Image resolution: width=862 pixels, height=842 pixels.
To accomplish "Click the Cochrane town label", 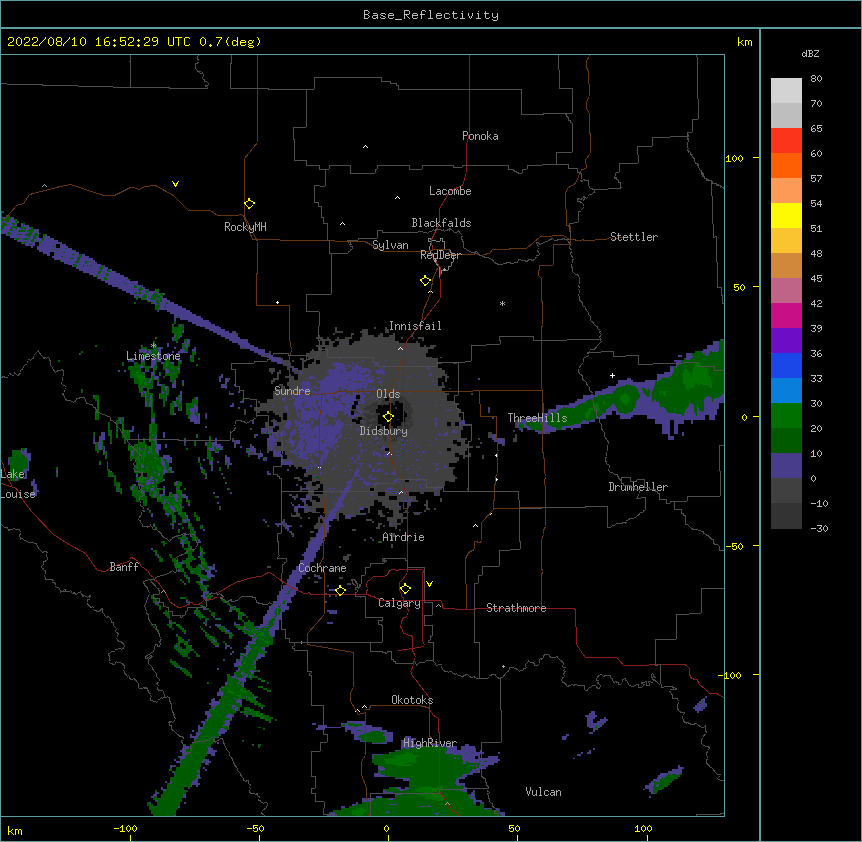I will tap(322, 568).
